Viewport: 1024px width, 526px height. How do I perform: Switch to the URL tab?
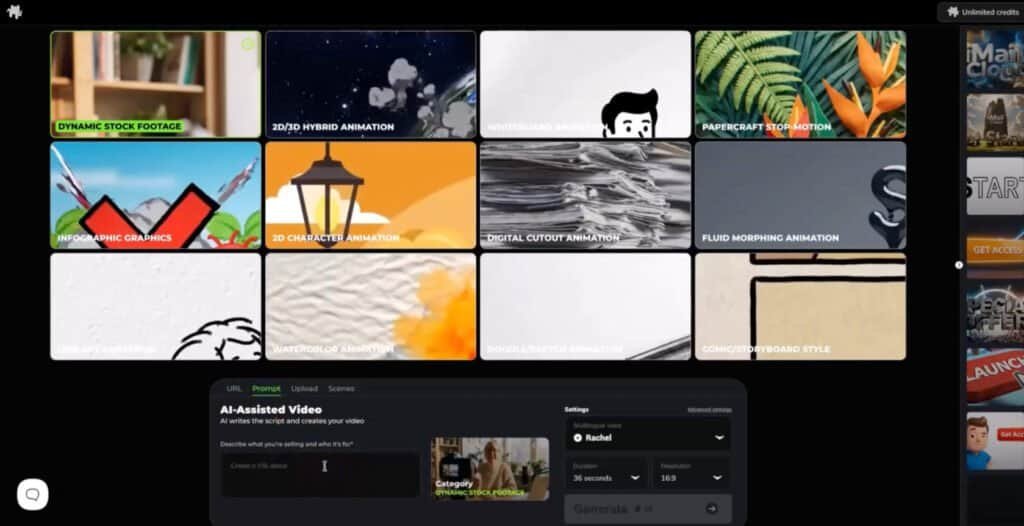[234, 388]
